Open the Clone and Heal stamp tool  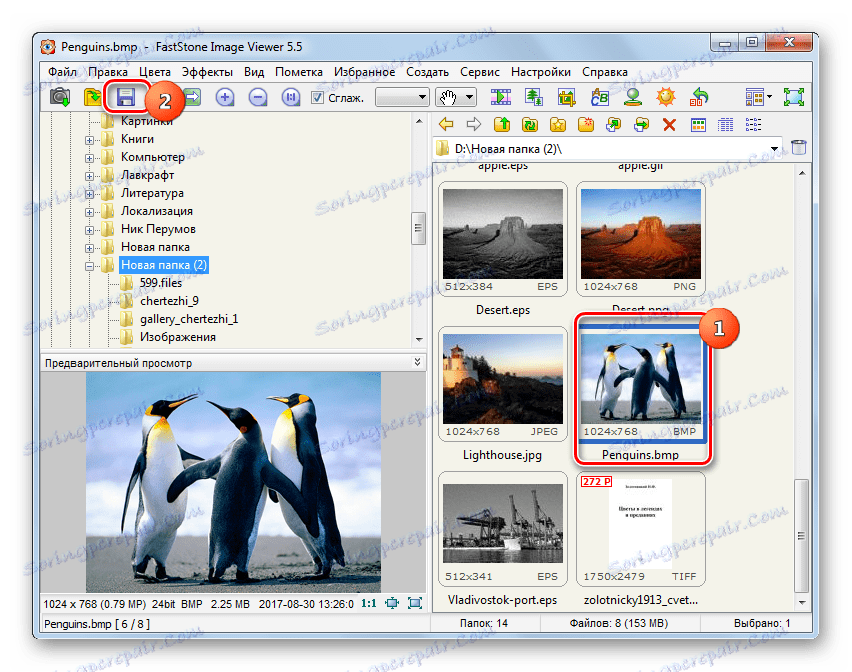[632, 97]
